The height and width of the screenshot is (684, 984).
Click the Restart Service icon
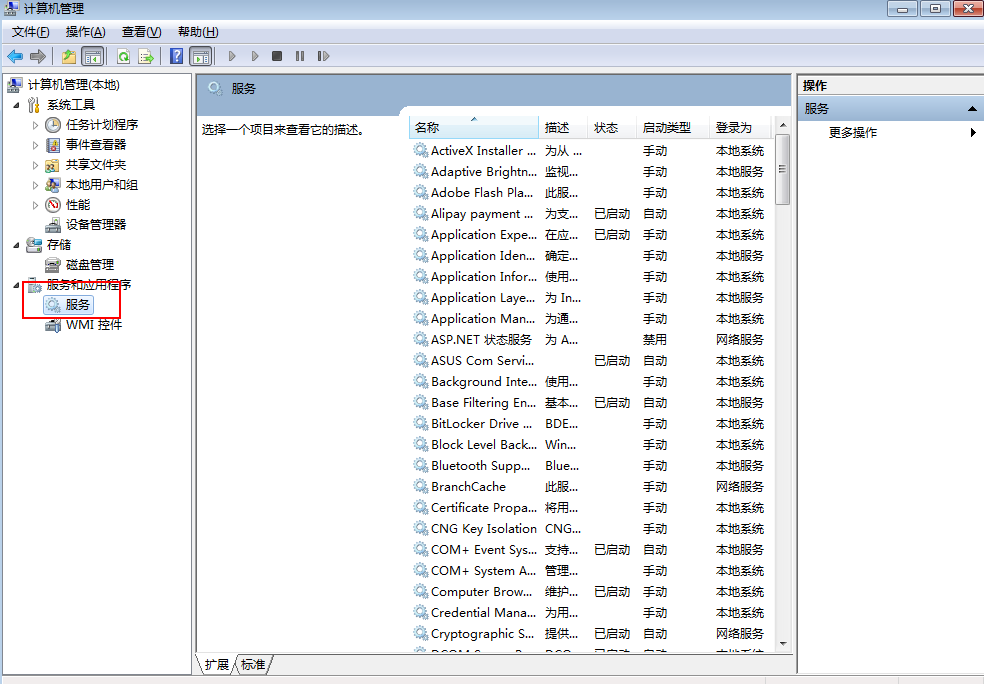click(x=323, y=56)
